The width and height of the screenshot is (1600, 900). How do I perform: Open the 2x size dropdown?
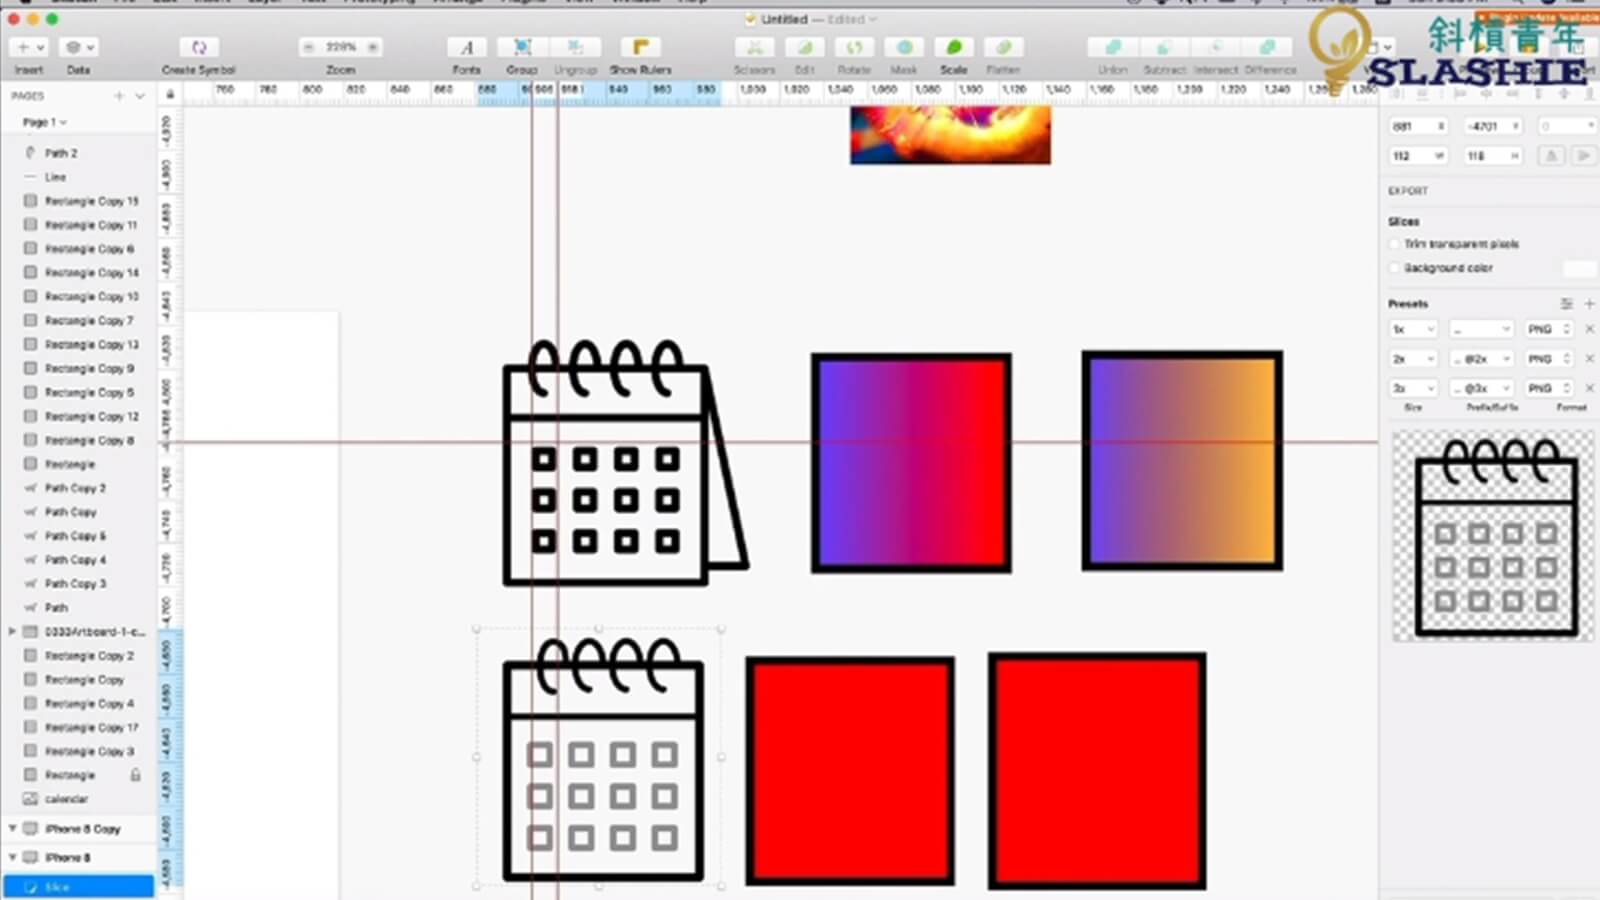(1413, 358)
